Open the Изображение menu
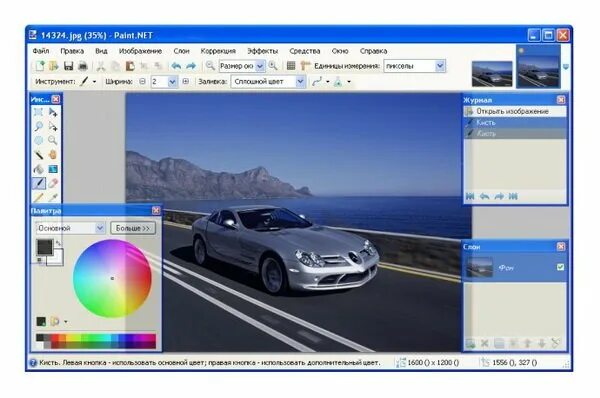The width and height of the screenshot is (600, 398). 140,51
